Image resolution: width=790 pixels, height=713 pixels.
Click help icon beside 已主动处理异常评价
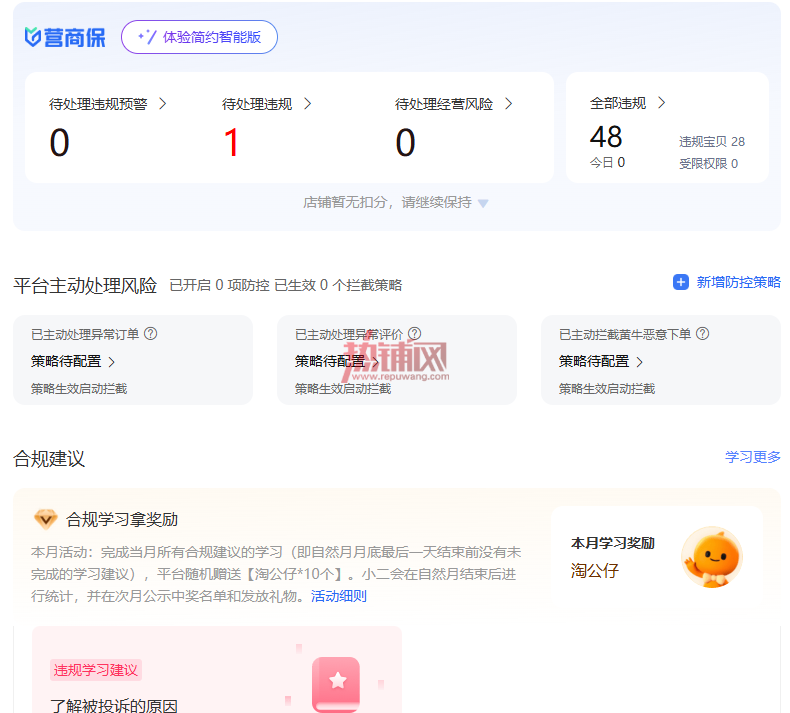415,334
